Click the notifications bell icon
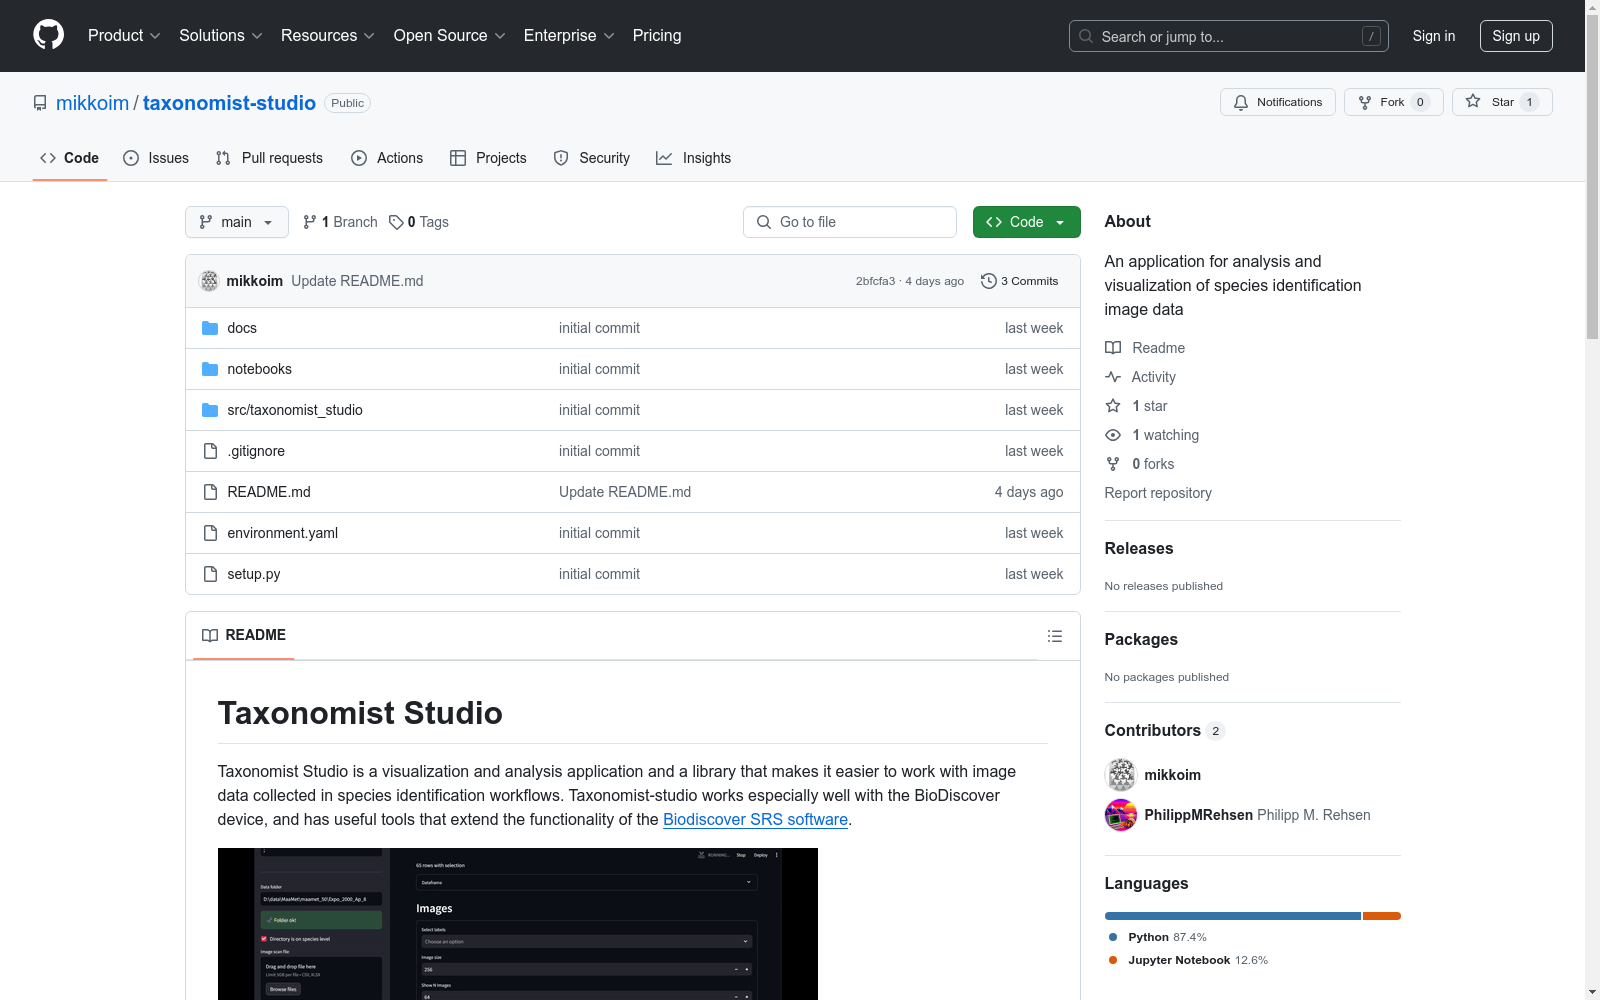The image size is (1600, 1000). pos(1241,102)
